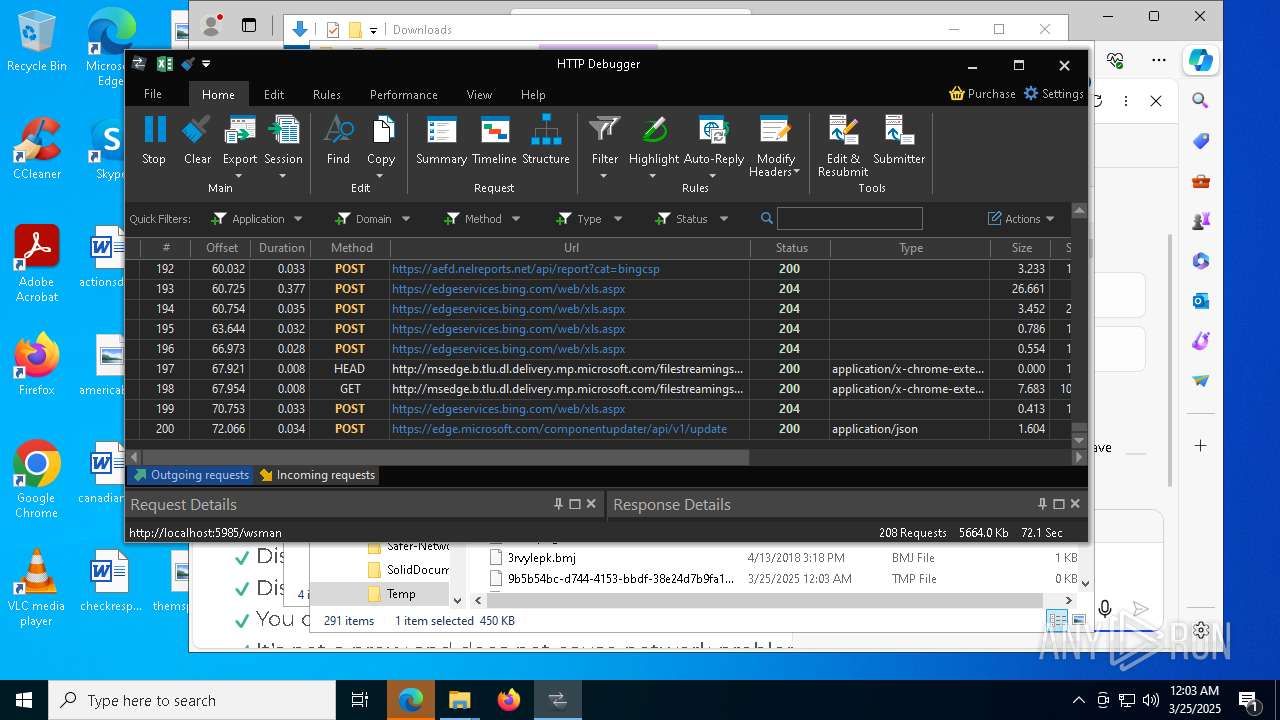
Task: Clear the captured requests list
Action: 197,140
